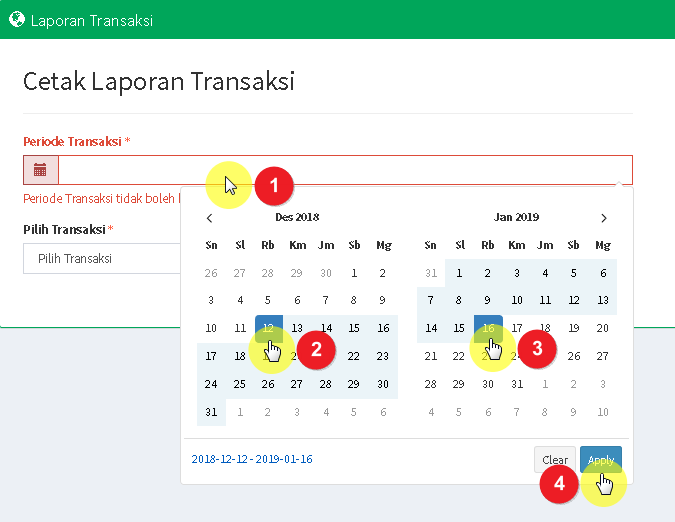This screenshot has height=522, width=675.
Task: Select 5 in the Des 2018 calendar
Action: coord(268,300)
